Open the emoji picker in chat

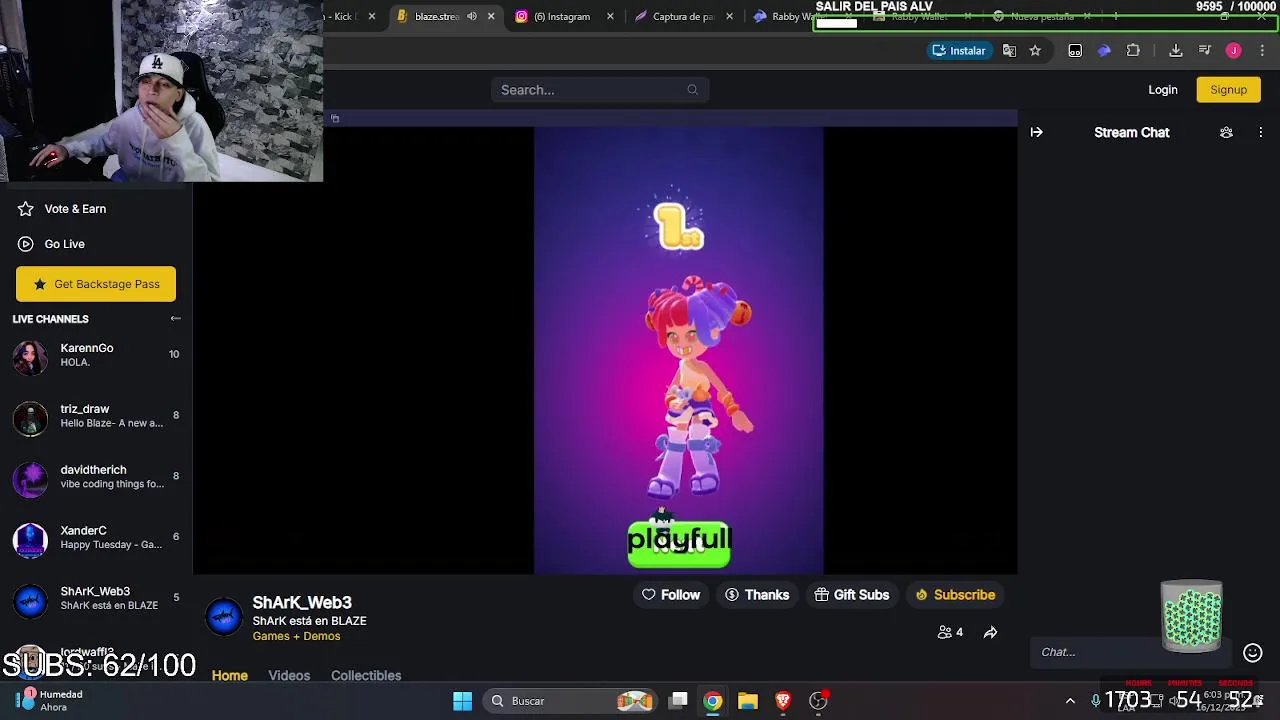[1252, 652]
